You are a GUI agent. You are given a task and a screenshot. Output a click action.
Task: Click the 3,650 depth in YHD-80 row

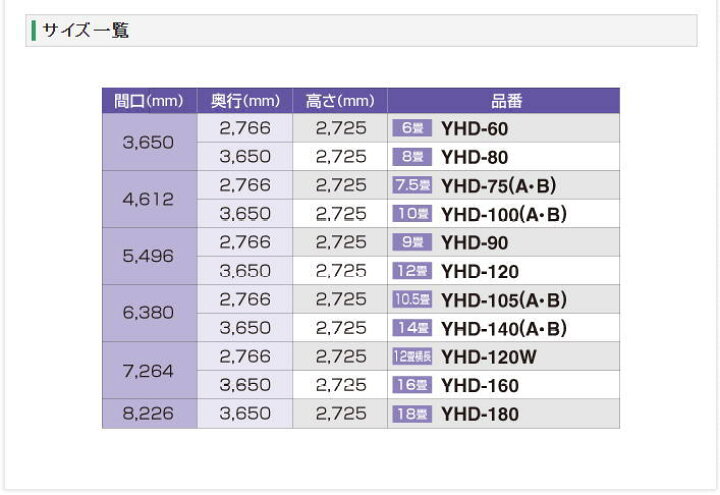(245, 157)
